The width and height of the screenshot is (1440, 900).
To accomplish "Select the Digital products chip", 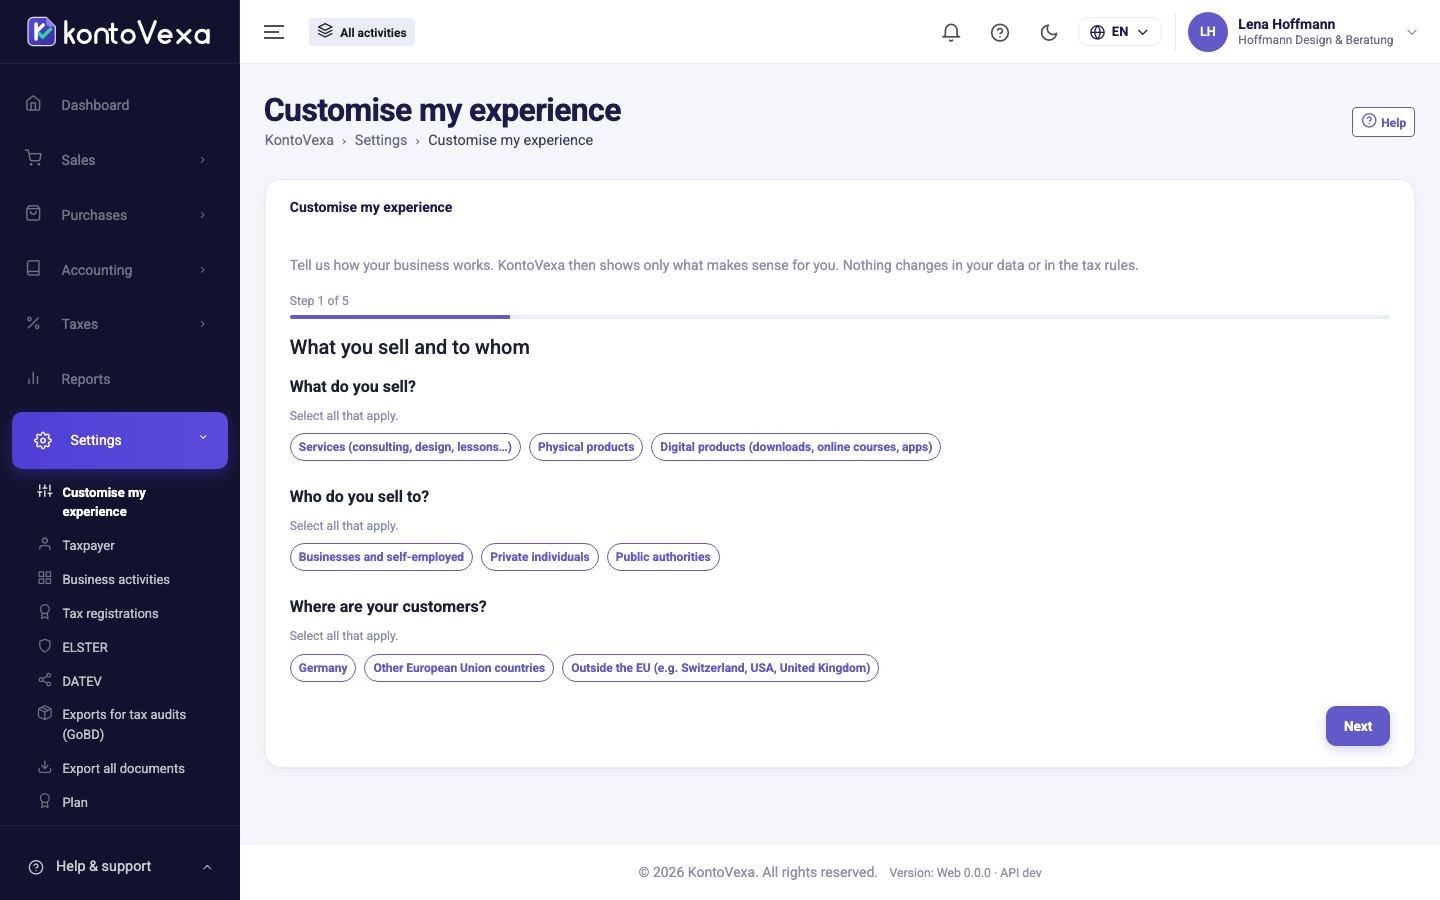I will point(796,447).
